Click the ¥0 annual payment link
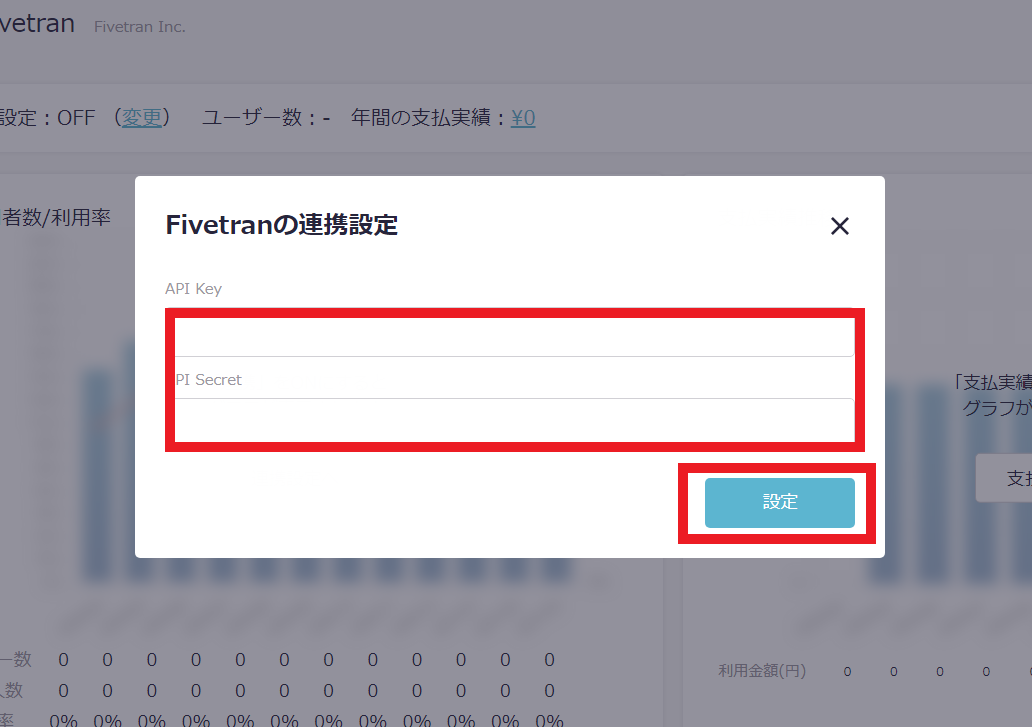1032x727 pixels. point(523,118)
